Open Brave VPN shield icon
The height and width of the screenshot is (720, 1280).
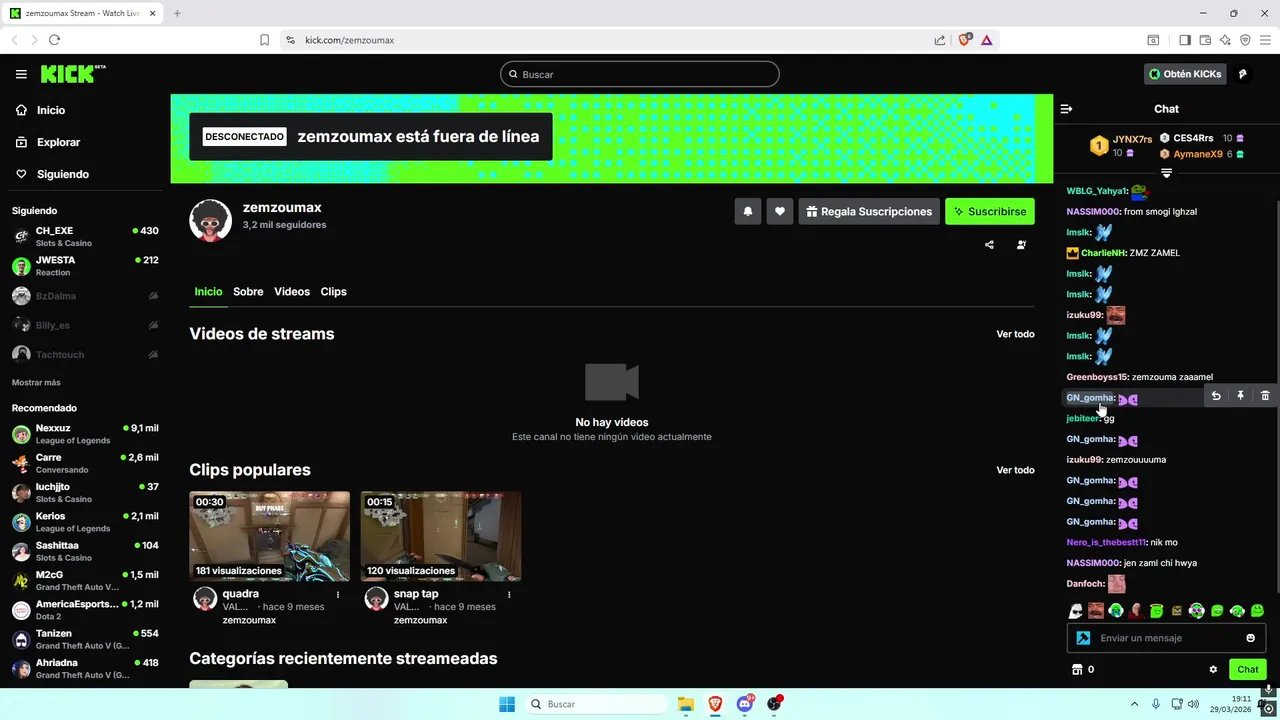[1245, 40]
